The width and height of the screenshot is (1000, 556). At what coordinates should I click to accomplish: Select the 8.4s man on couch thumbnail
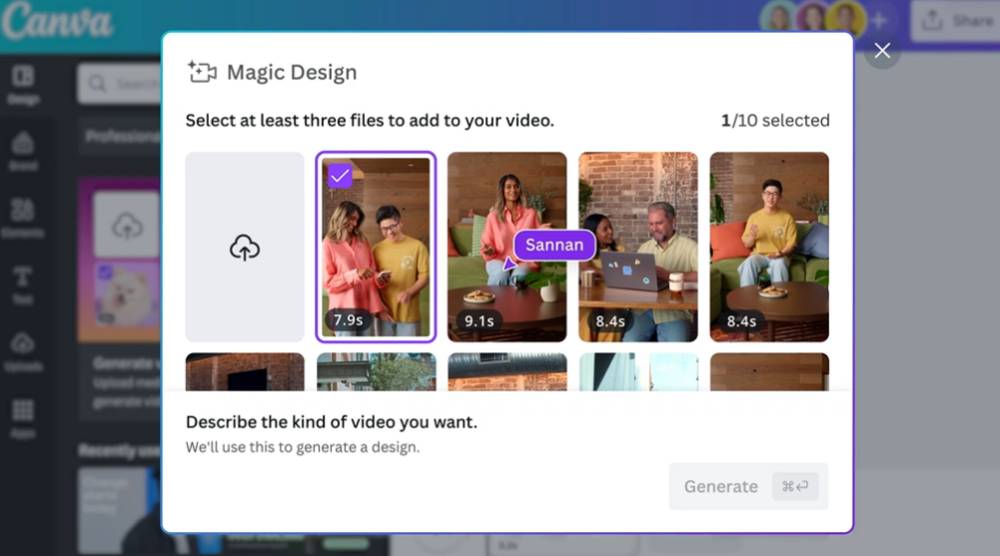769,247
